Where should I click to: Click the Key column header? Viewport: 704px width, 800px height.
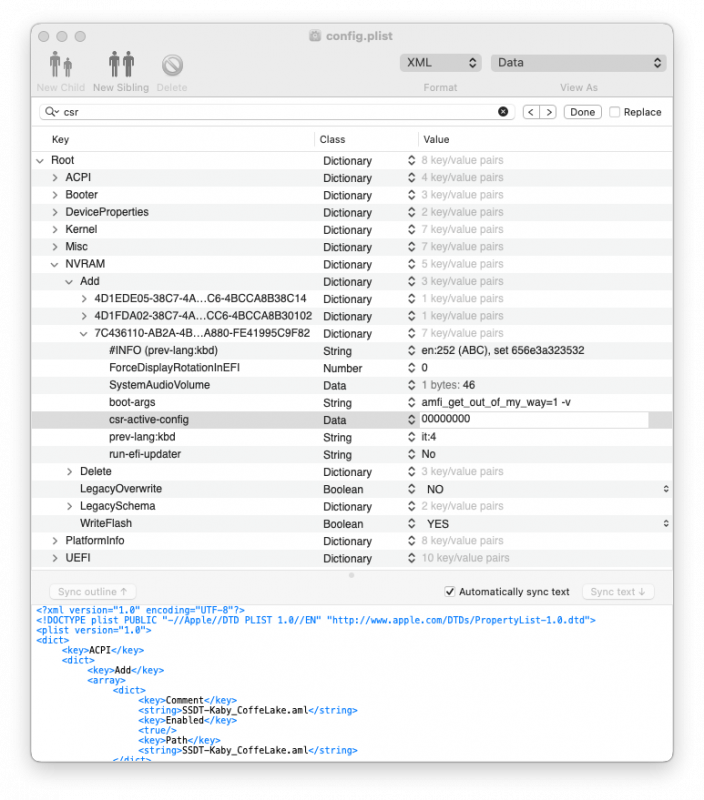click(60, 139)
